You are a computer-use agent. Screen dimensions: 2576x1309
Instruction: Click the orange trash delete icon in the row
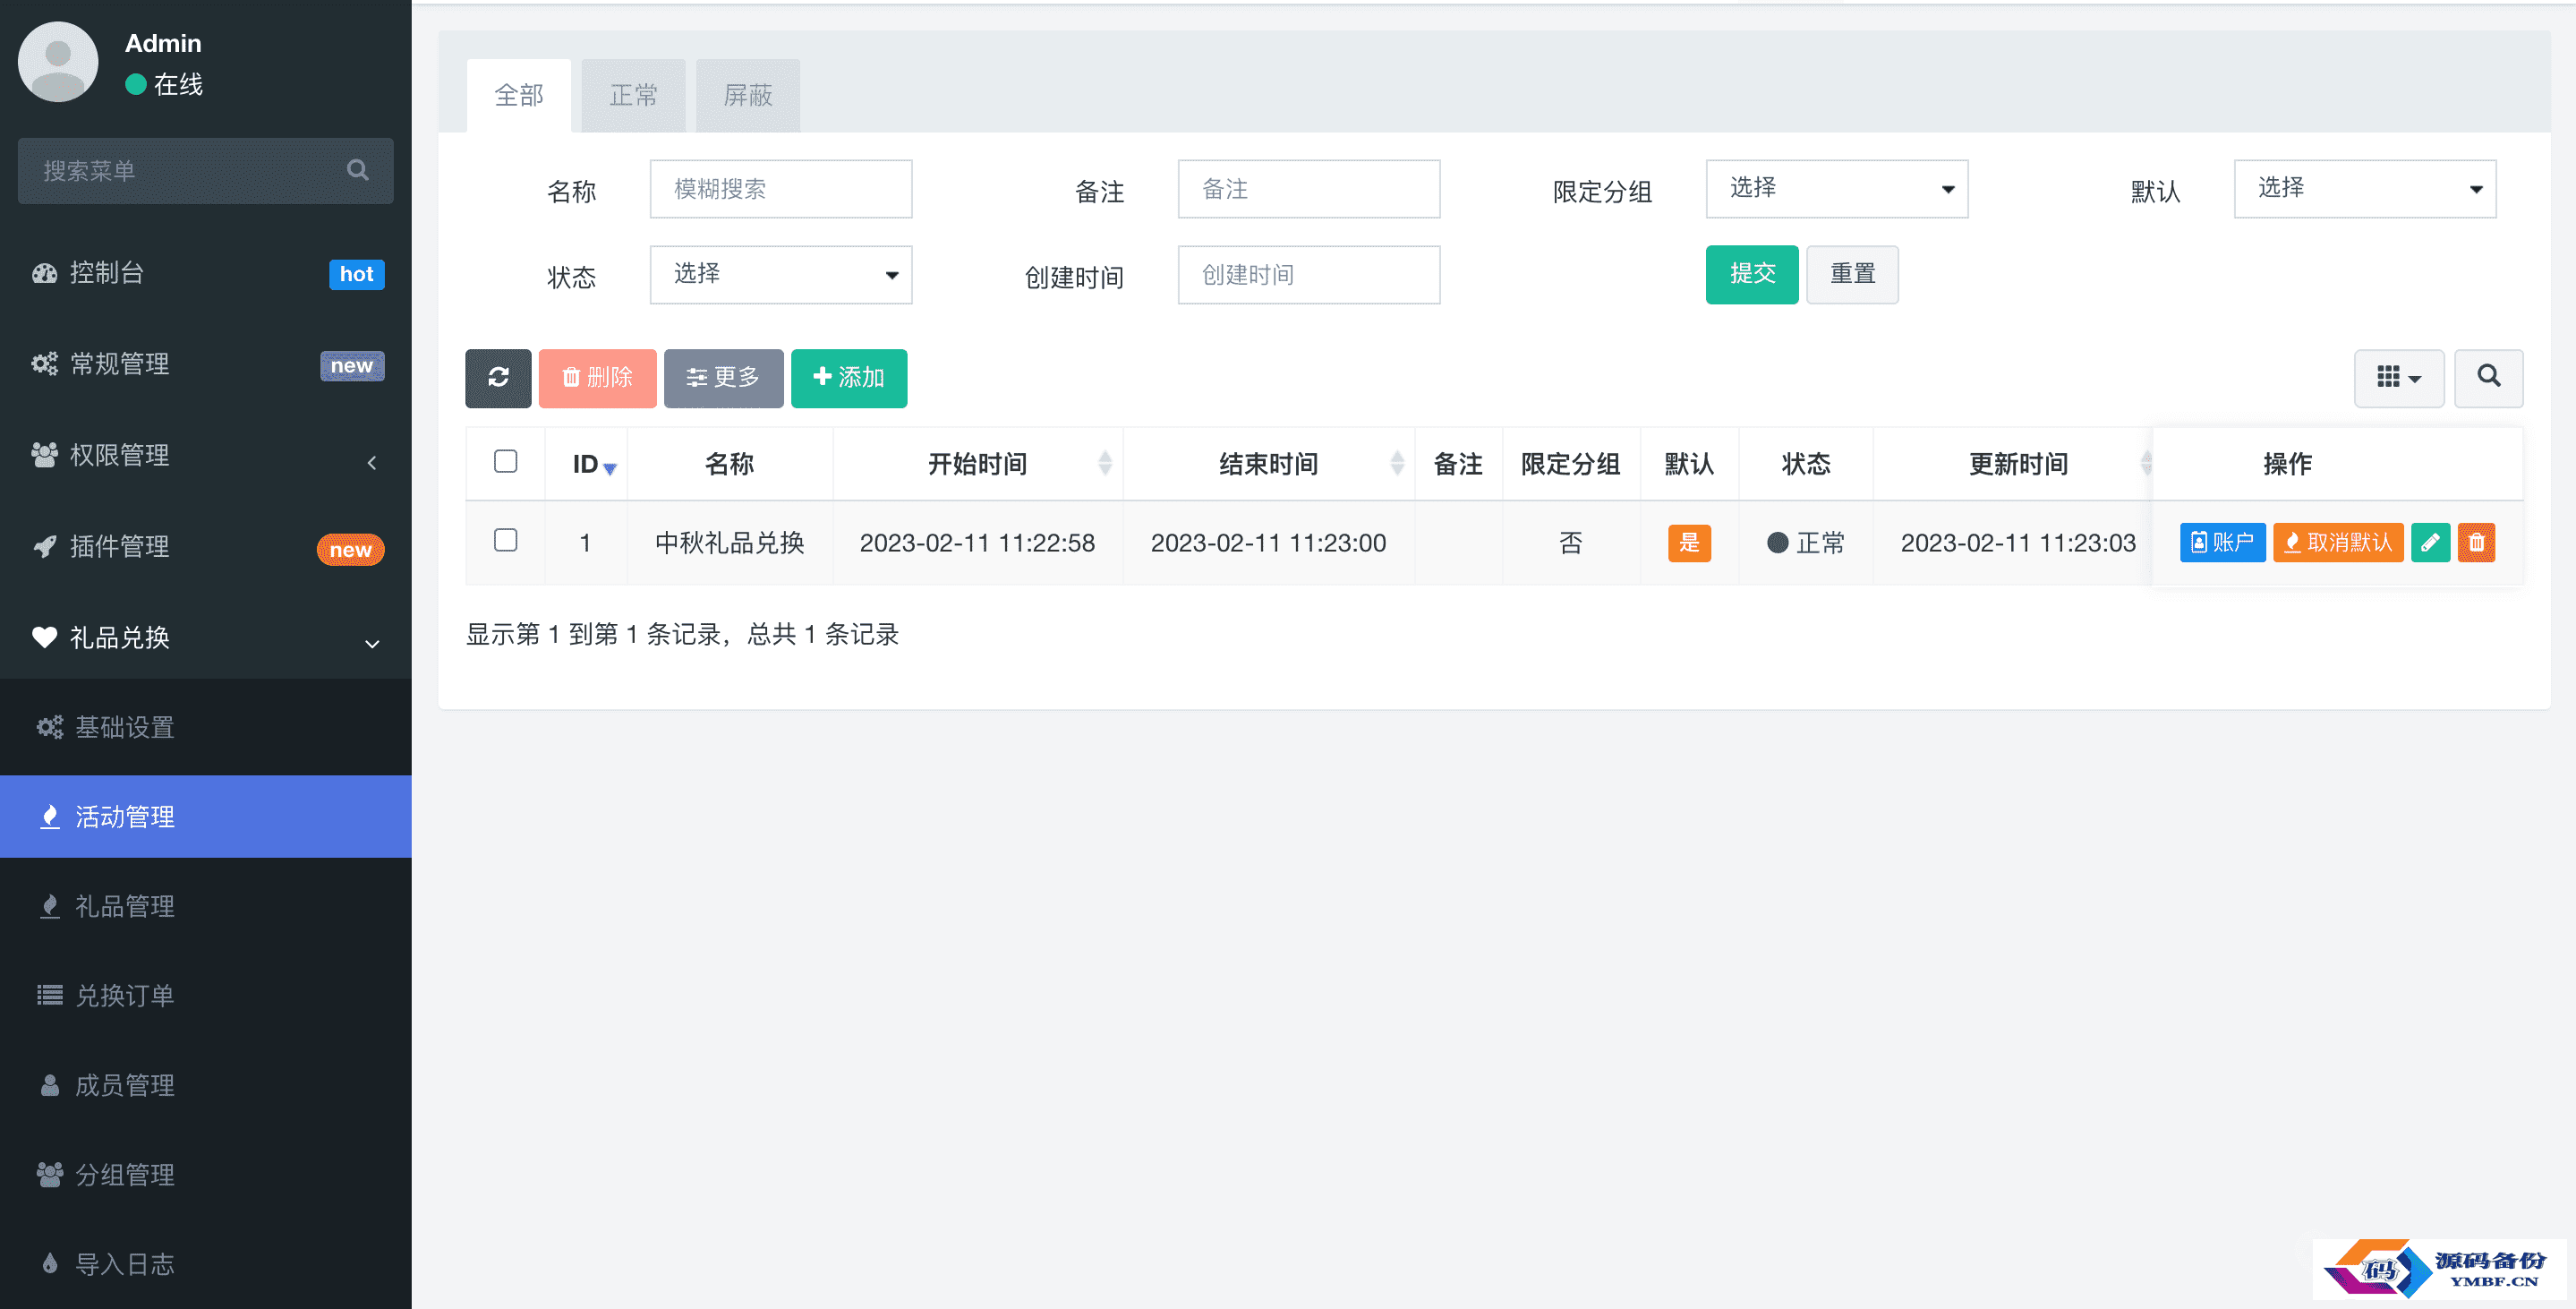click(2477, 543)
